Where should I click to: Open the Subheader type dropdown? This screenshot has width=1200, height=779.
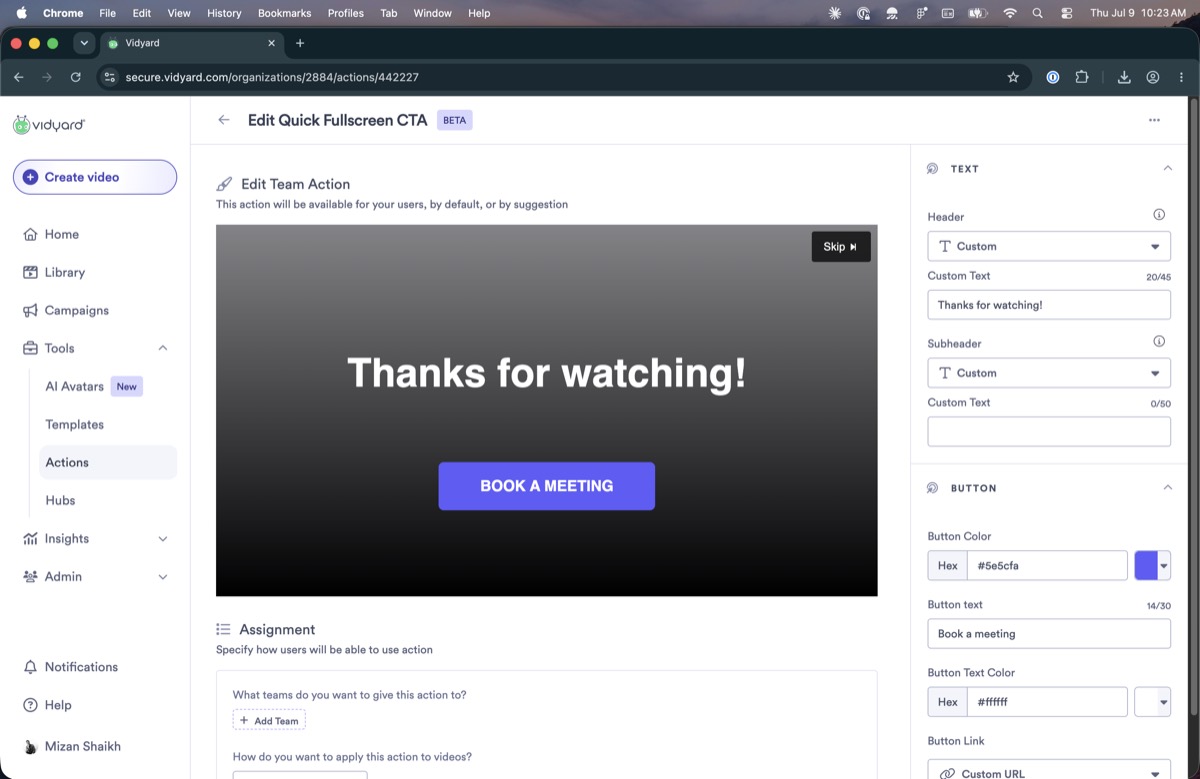pyautogui.click(x=1049, y=373)
